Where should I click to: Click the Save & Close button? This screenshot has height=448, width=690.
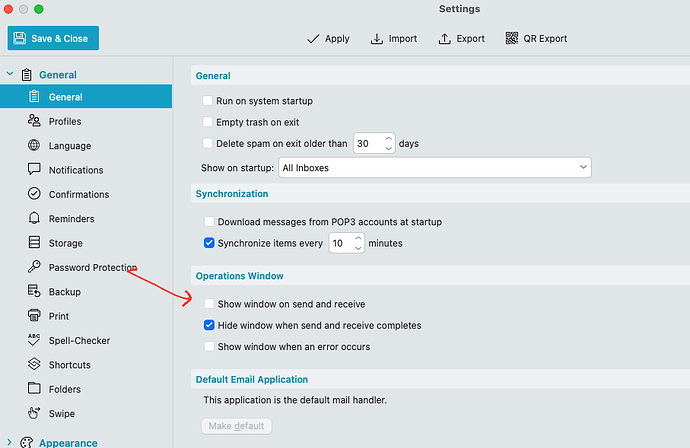53,38
